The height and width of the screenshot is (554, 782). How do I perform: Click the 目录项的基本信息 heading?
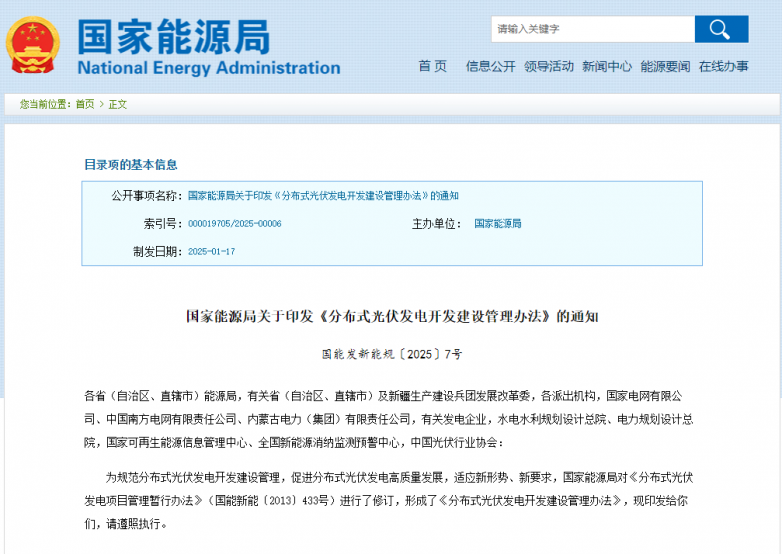point(130,165)
